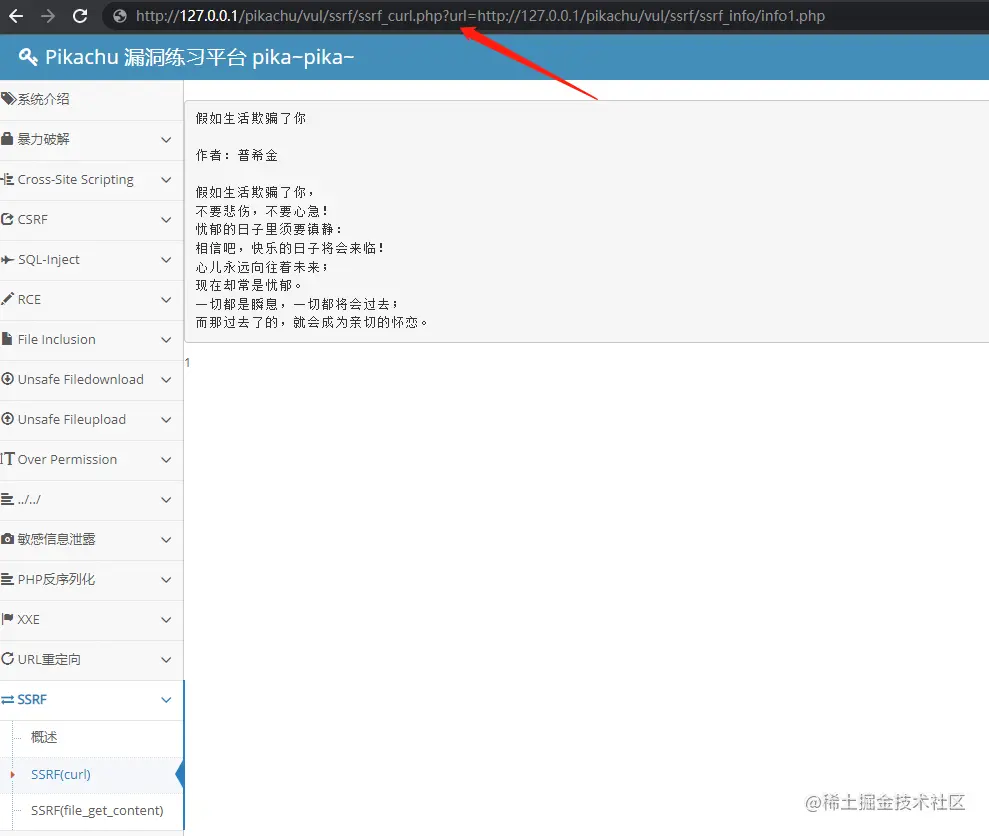The width and height of the screenshot is (989, 836).
Task: Expand the PHP反序列化 chevron
Action: coord(166,579)
